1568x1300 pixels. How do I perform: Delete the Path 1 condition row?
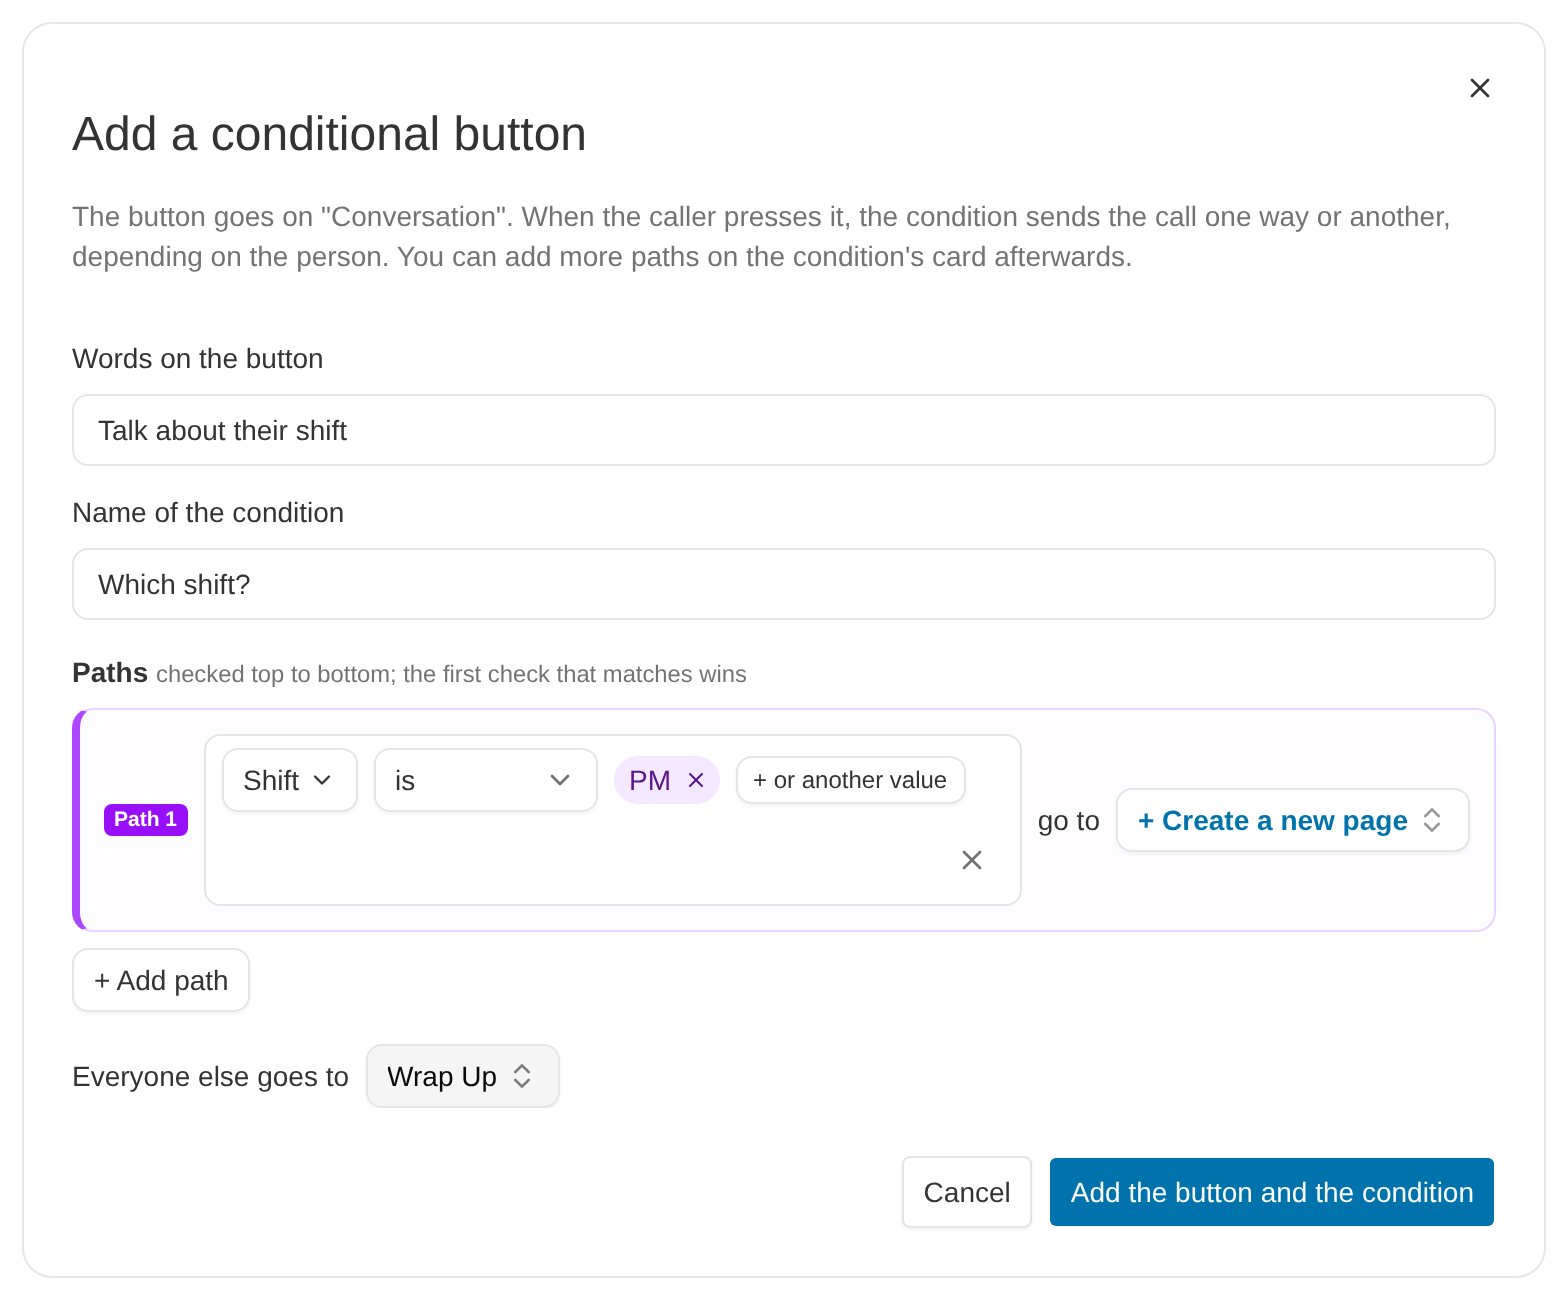[971, 860]
